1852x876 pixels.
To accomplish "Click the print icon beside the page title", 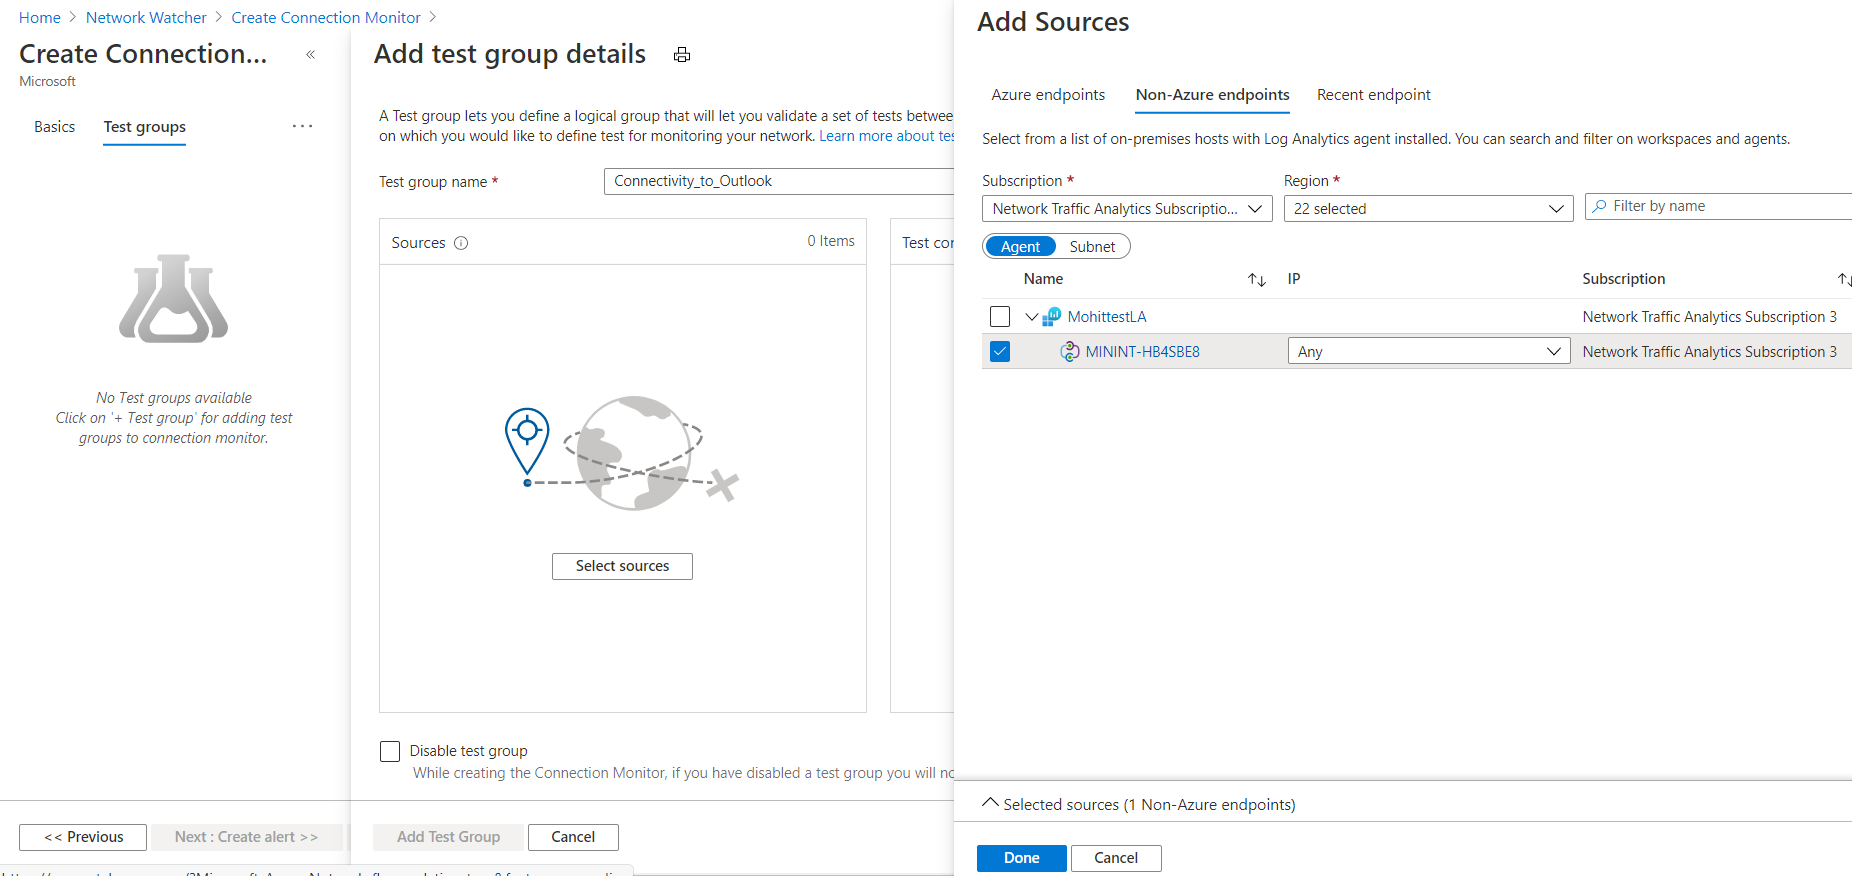I will [682, 55].
